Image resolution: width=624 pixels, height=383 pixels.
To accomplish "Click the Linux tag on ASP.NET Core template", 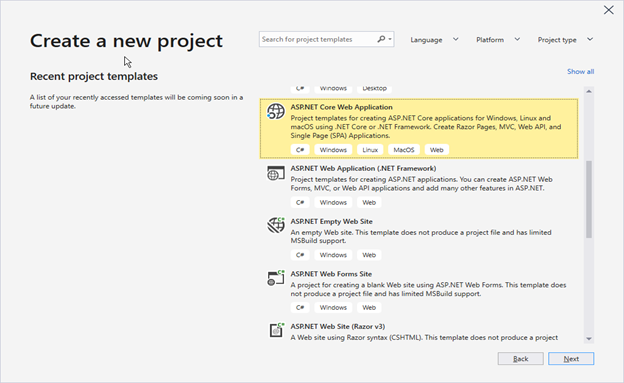I will (x=370, y=150).
